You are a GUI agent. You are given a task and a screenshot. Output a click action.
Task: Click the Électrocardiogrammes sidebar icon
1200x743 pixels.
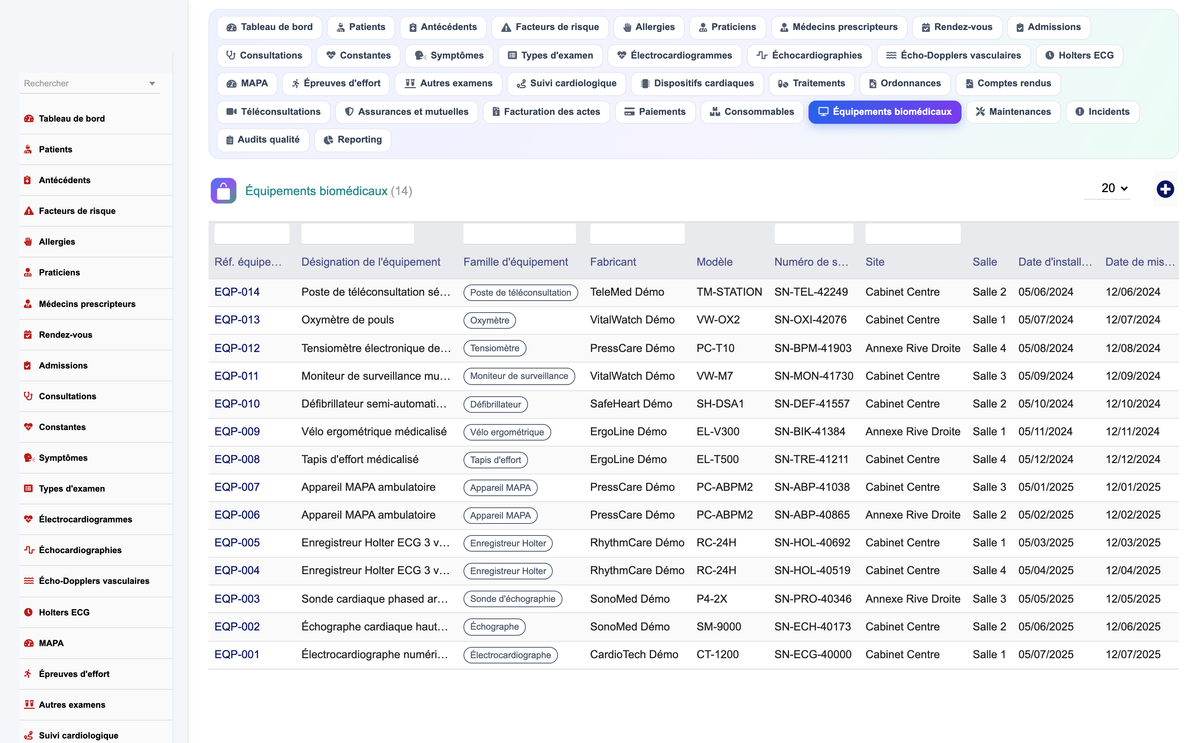(x=28, y=520)
